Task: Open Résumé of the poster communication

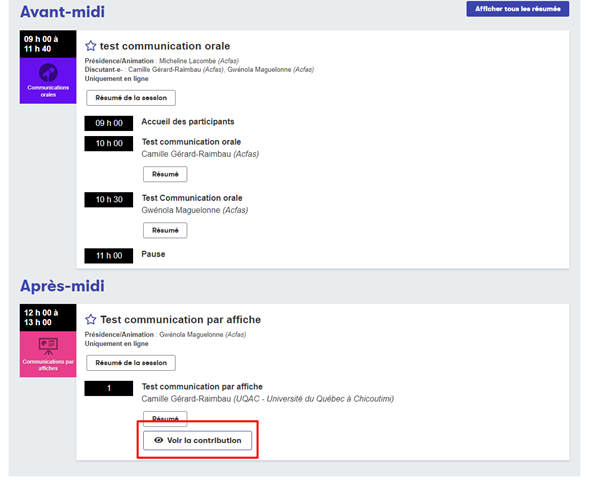Action: pos(165,418)
